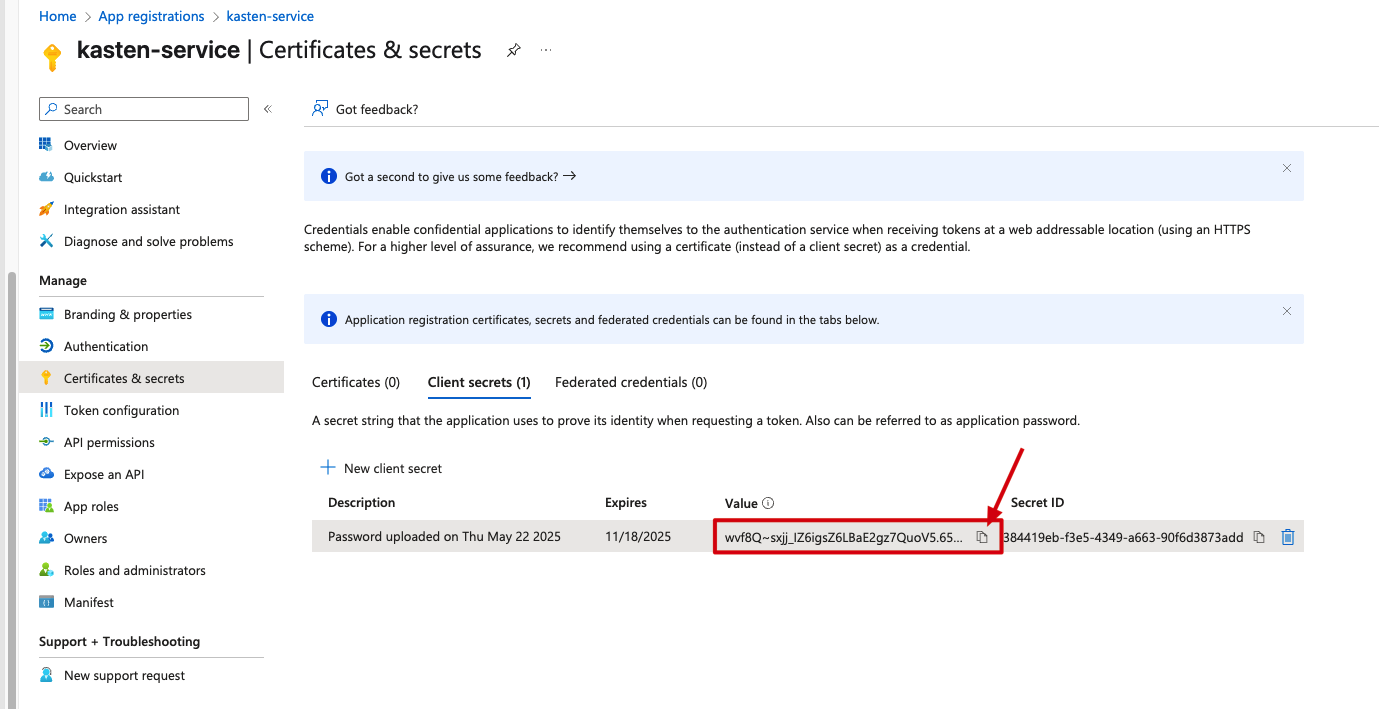This screenshot has width=1379, height=709.
Task: Open the ellipsis more options in title
Action: 546,50
